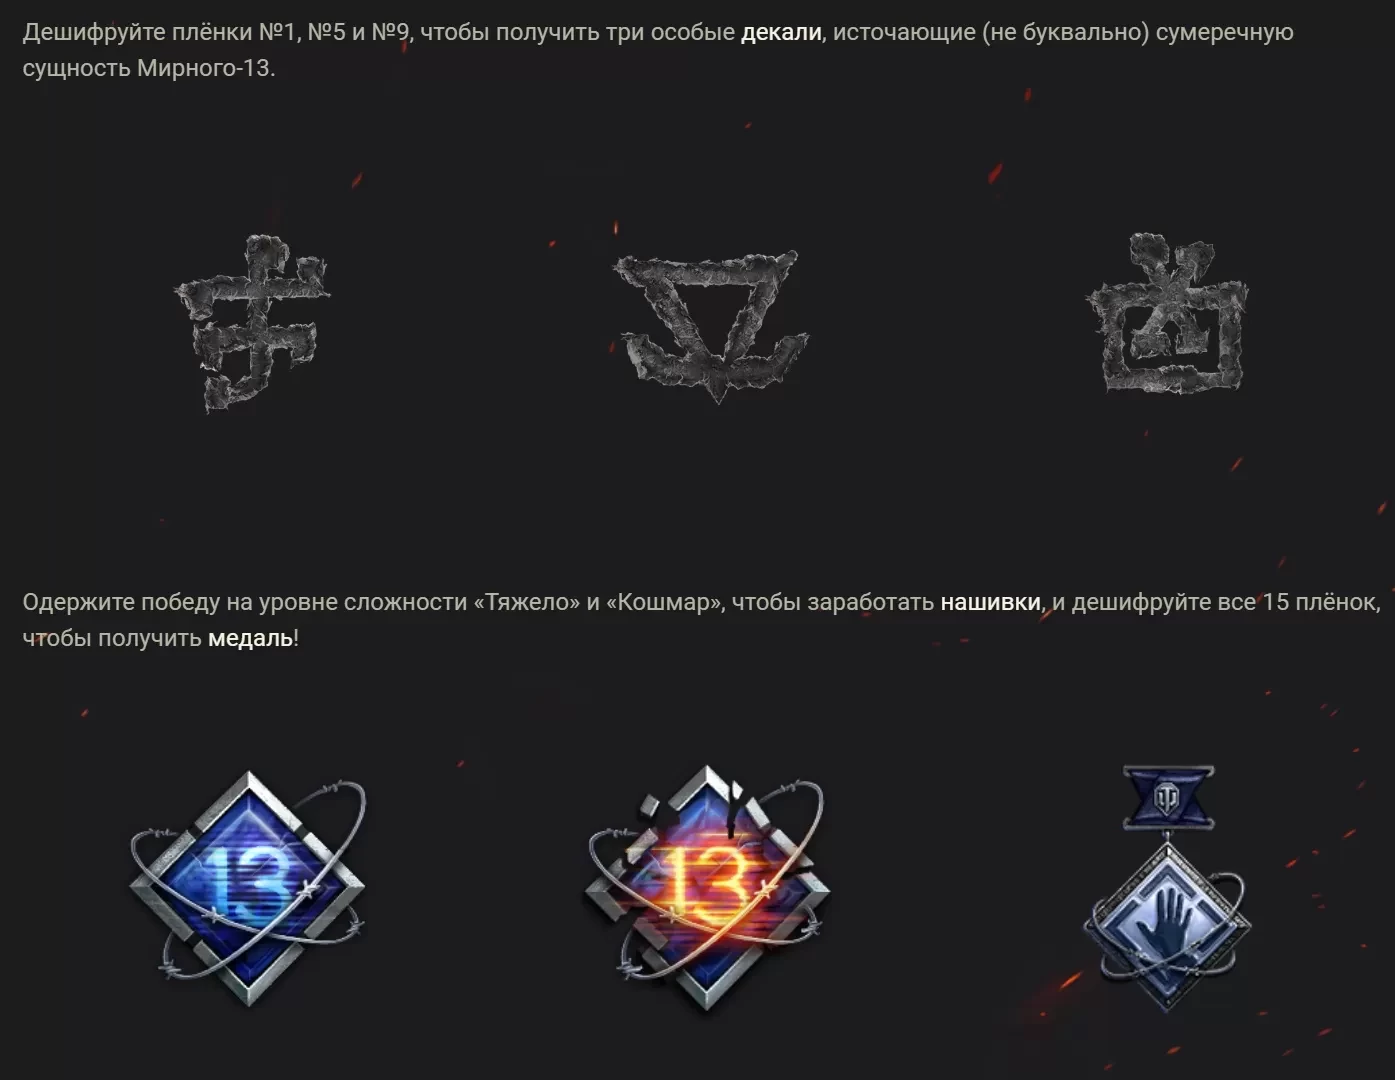Click the bold word «декали»
Screen dimensions: 1395x1080
(x=781, y=32)
